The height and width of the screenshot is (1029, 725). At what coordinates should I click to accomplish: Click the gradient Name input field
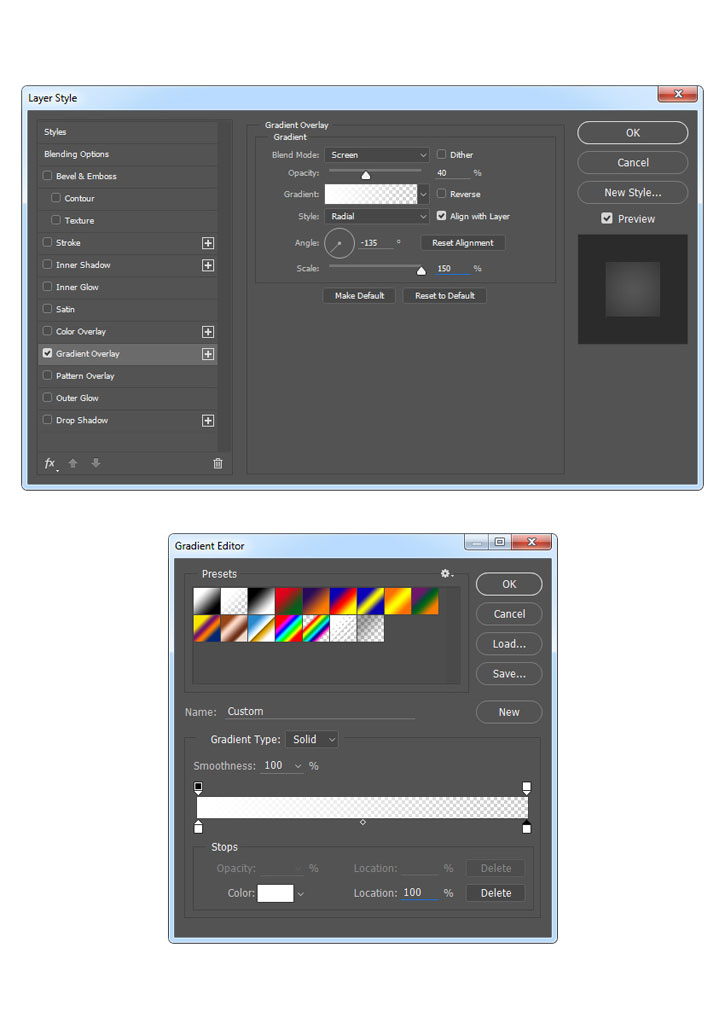tap(320, 712)
